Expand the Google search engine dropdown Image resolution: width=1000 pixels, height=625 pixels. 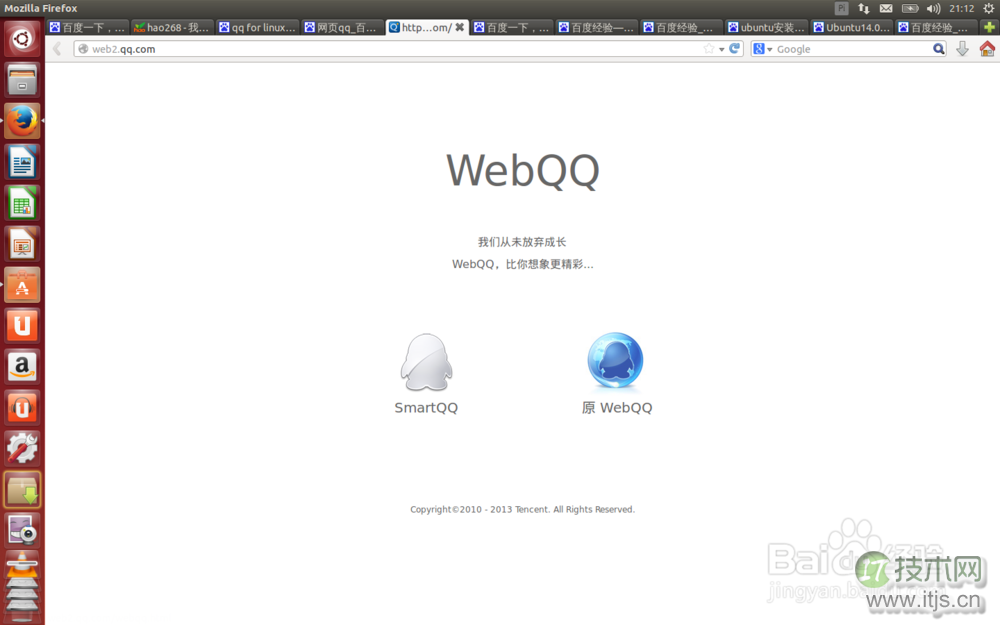764,49
